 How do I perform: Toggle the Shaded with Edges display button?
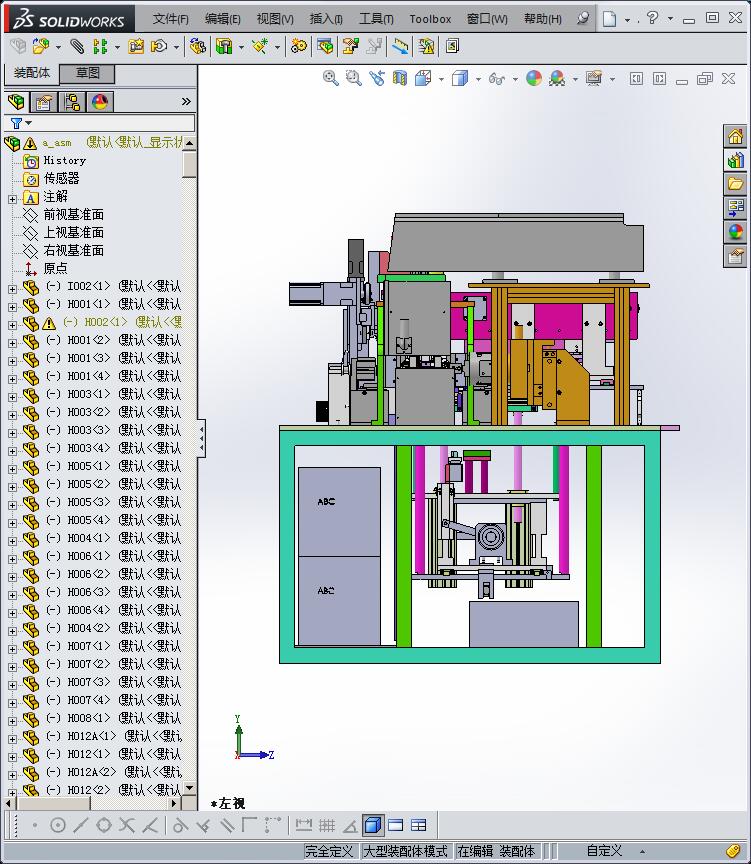click(373, 825)
